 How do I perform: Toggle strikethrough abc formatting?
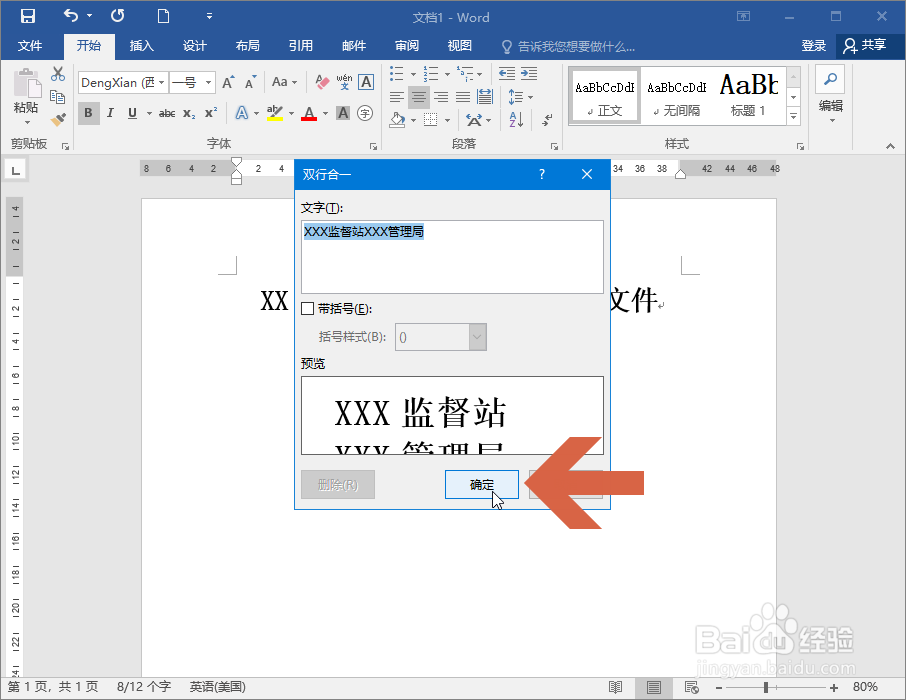(167, 113)
